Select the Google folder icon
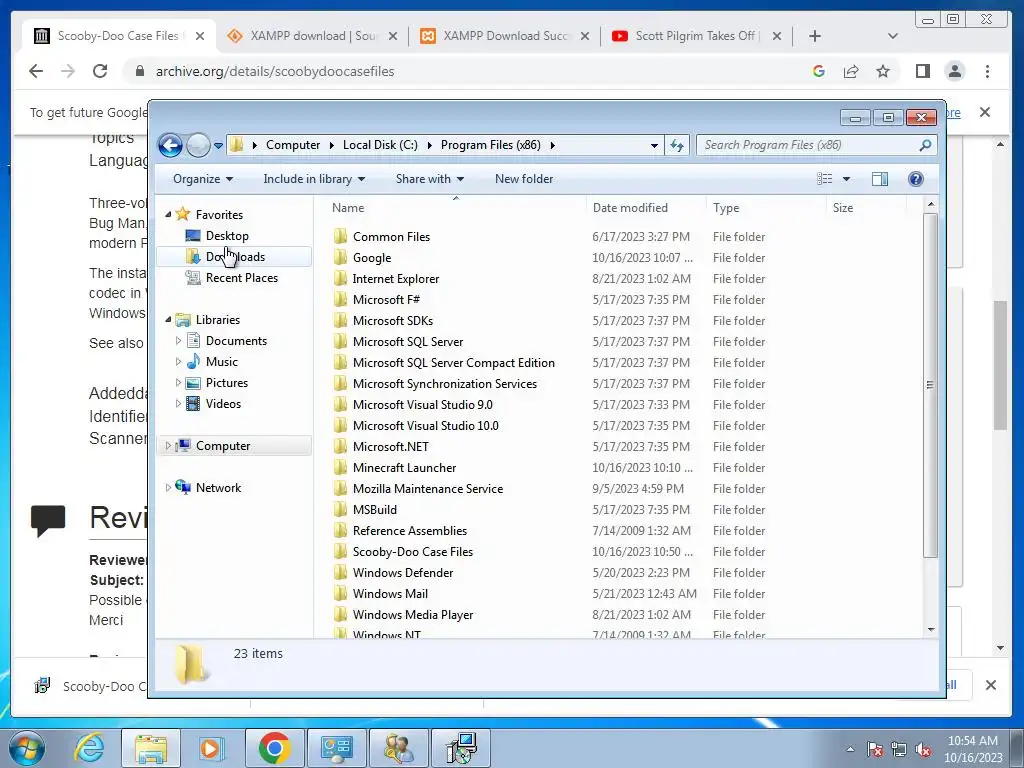 tap(340, 257)
